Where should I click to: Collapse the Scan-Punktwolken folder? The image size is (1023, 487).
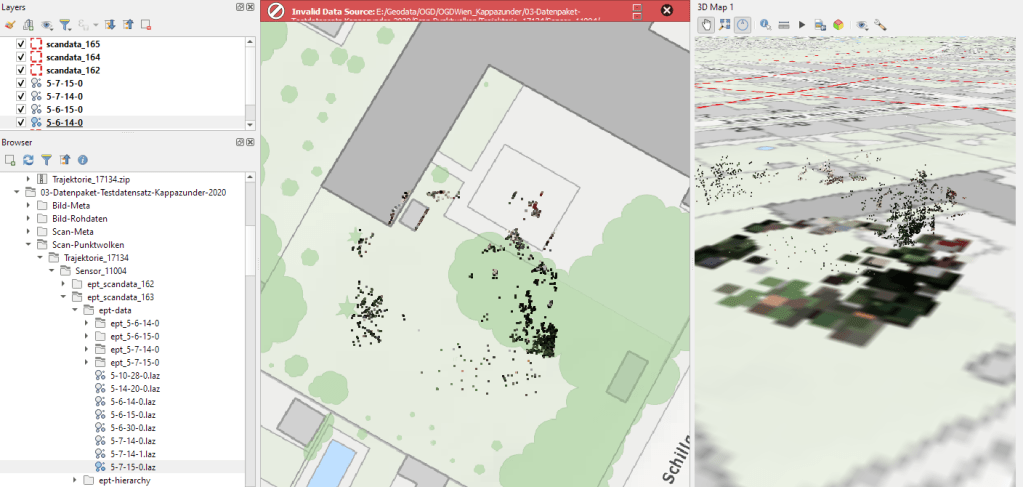(x=29, y=244)
